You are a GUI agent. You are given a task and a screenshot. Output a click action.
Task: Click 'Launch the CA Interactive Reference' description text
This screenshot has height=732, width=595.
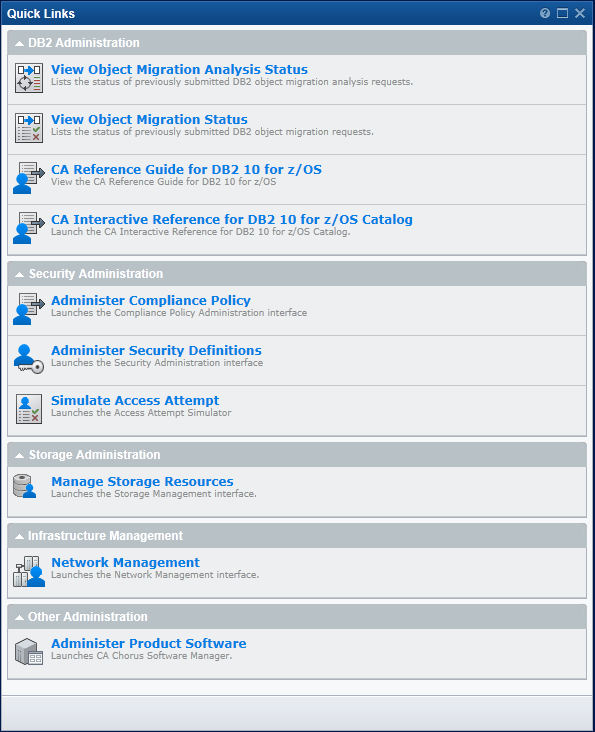click(201, 232)
